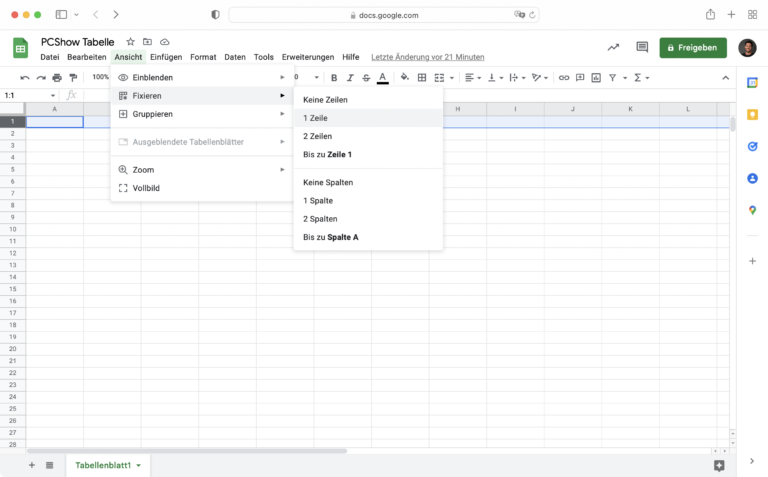Open the text color picker
Screen dimensions: 768x477
382,78
